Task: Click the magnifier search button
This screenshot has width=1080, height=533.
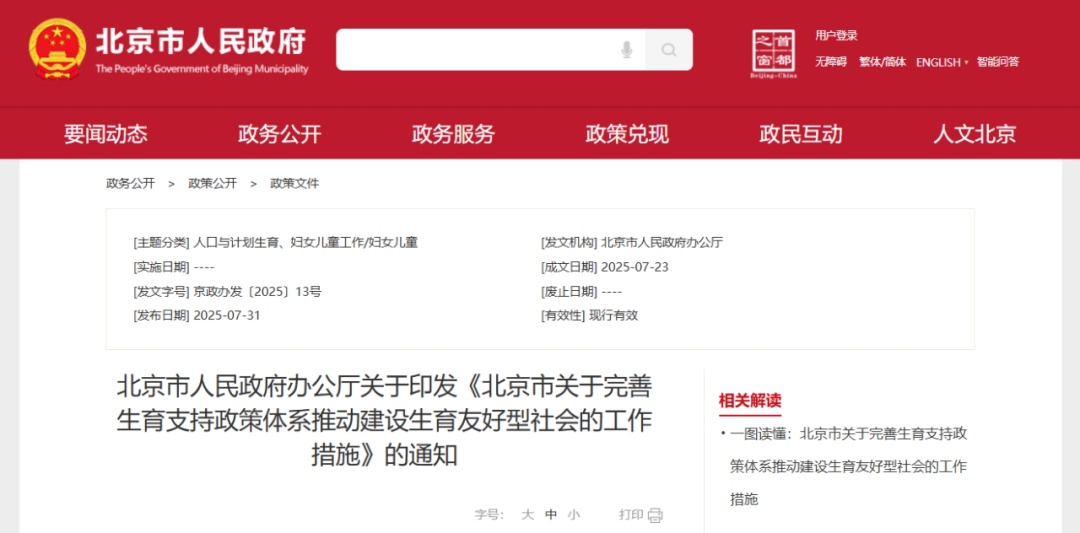Action: [669, 50]
